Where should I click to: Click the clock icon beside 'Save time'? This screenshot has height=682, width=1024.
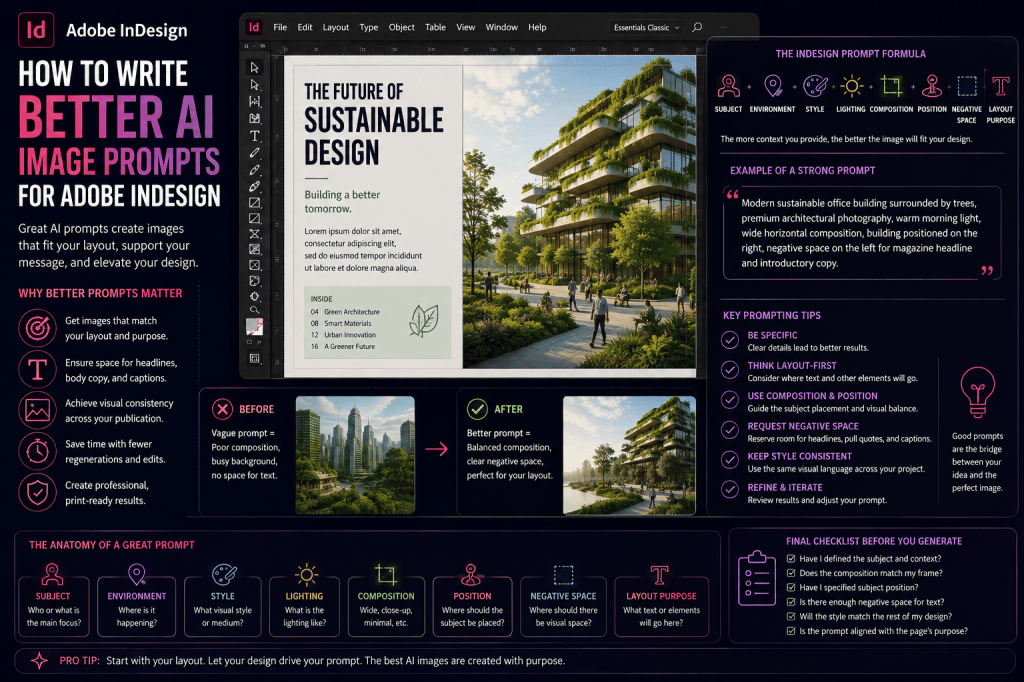coord(37,451)
